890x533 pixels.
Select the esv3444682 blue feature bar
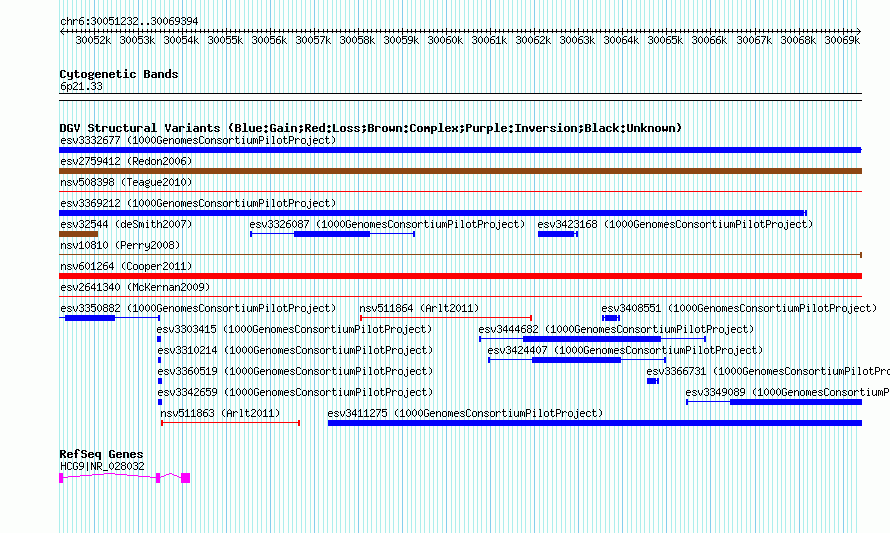click(593, 339)
